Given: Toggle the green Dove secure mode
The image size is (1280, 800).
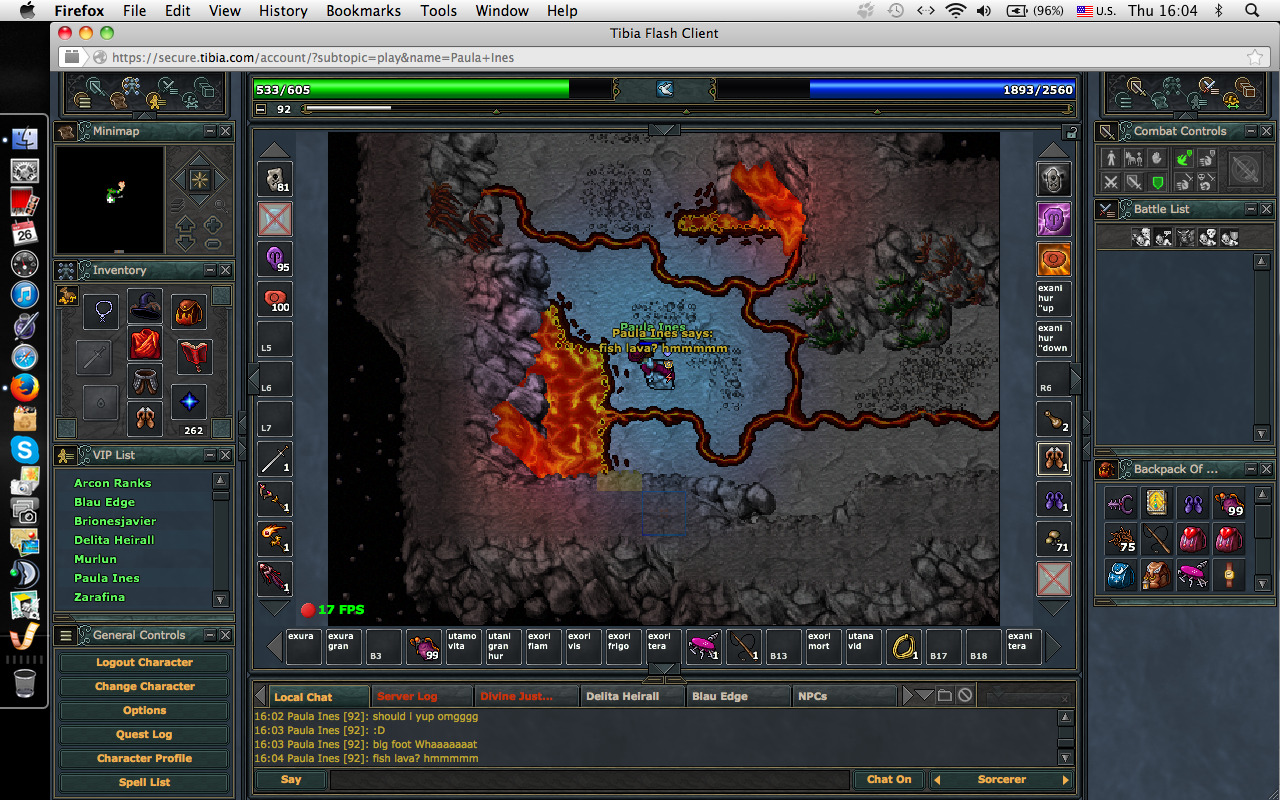Looking at the screenshot, I should tap(1182, 158).
